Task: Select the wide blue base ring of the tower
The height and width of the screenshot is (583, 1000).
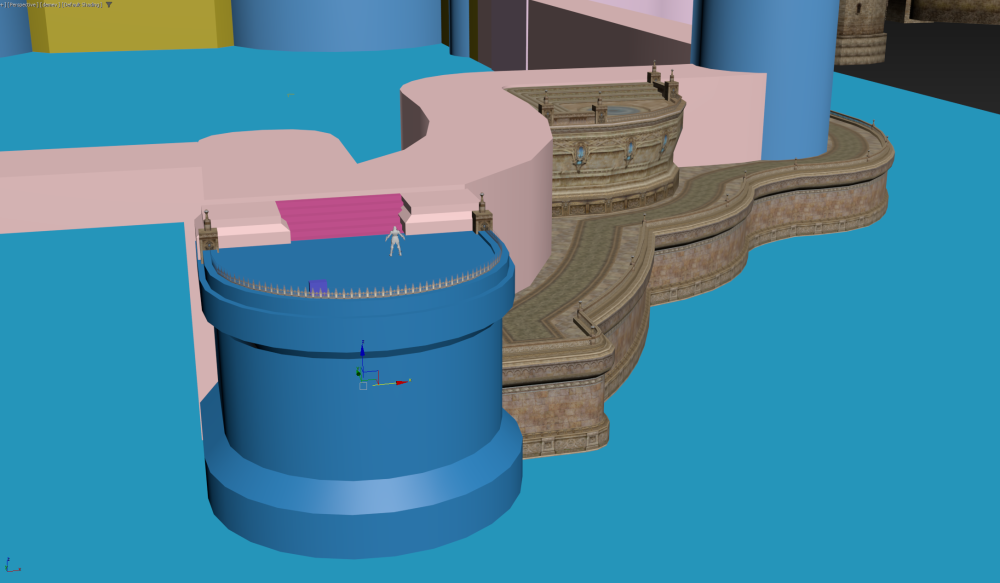Action: [x=360, y=500]
